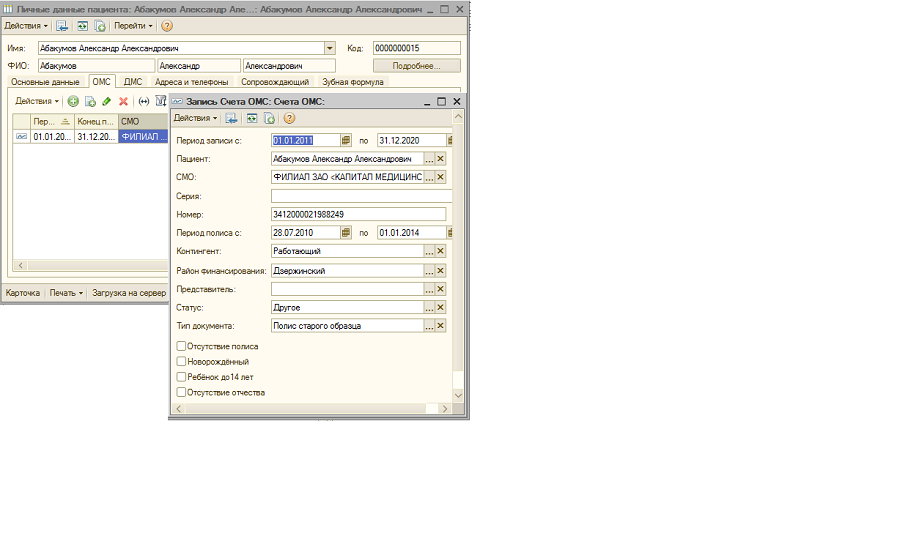Screen dimensions: 919x555
Task: Open the Адреса и телефоны tab
Action: 192,82
